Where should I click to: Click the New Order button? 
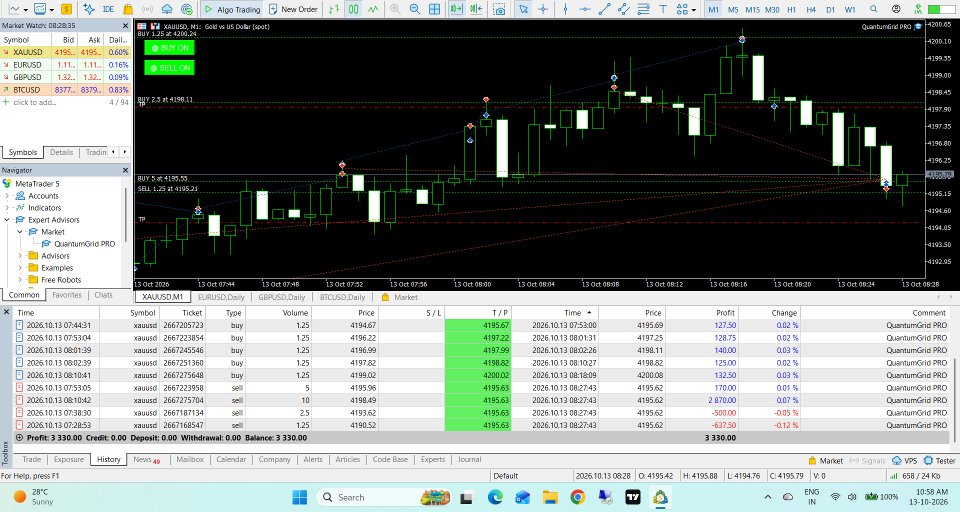293,9
